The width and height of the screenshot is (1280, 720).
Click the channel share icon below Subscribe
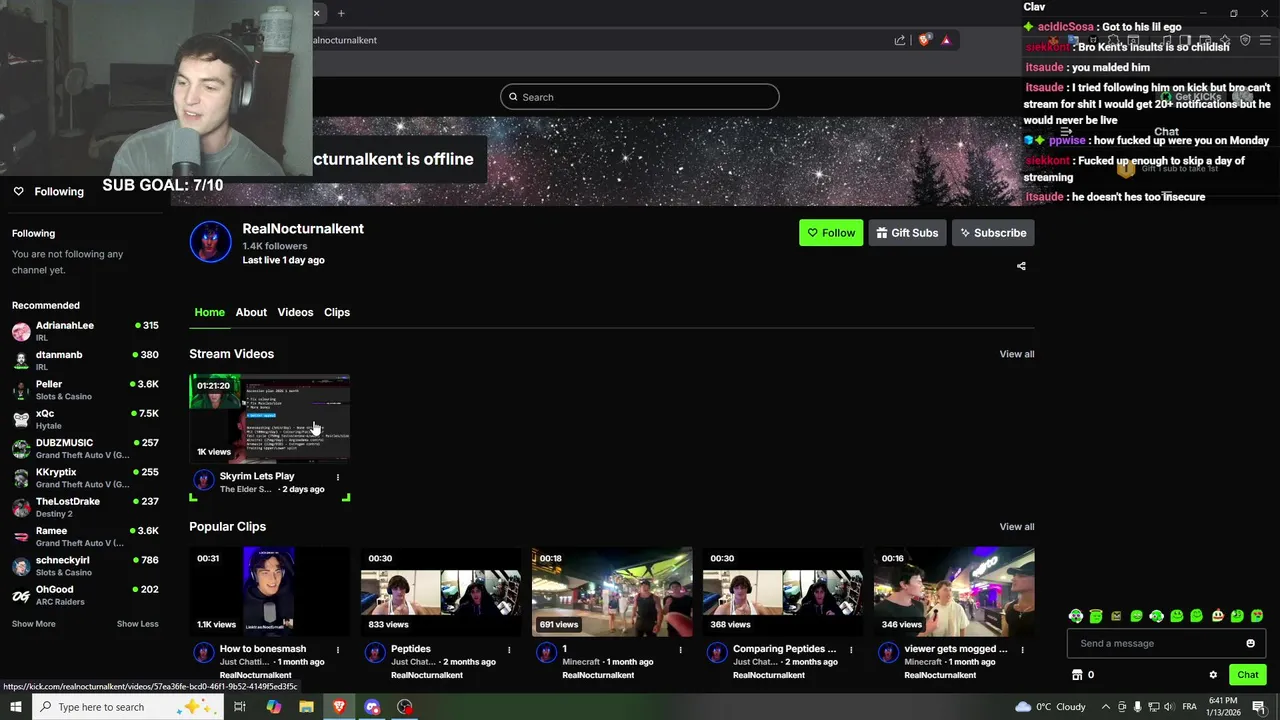point(1021,266)
